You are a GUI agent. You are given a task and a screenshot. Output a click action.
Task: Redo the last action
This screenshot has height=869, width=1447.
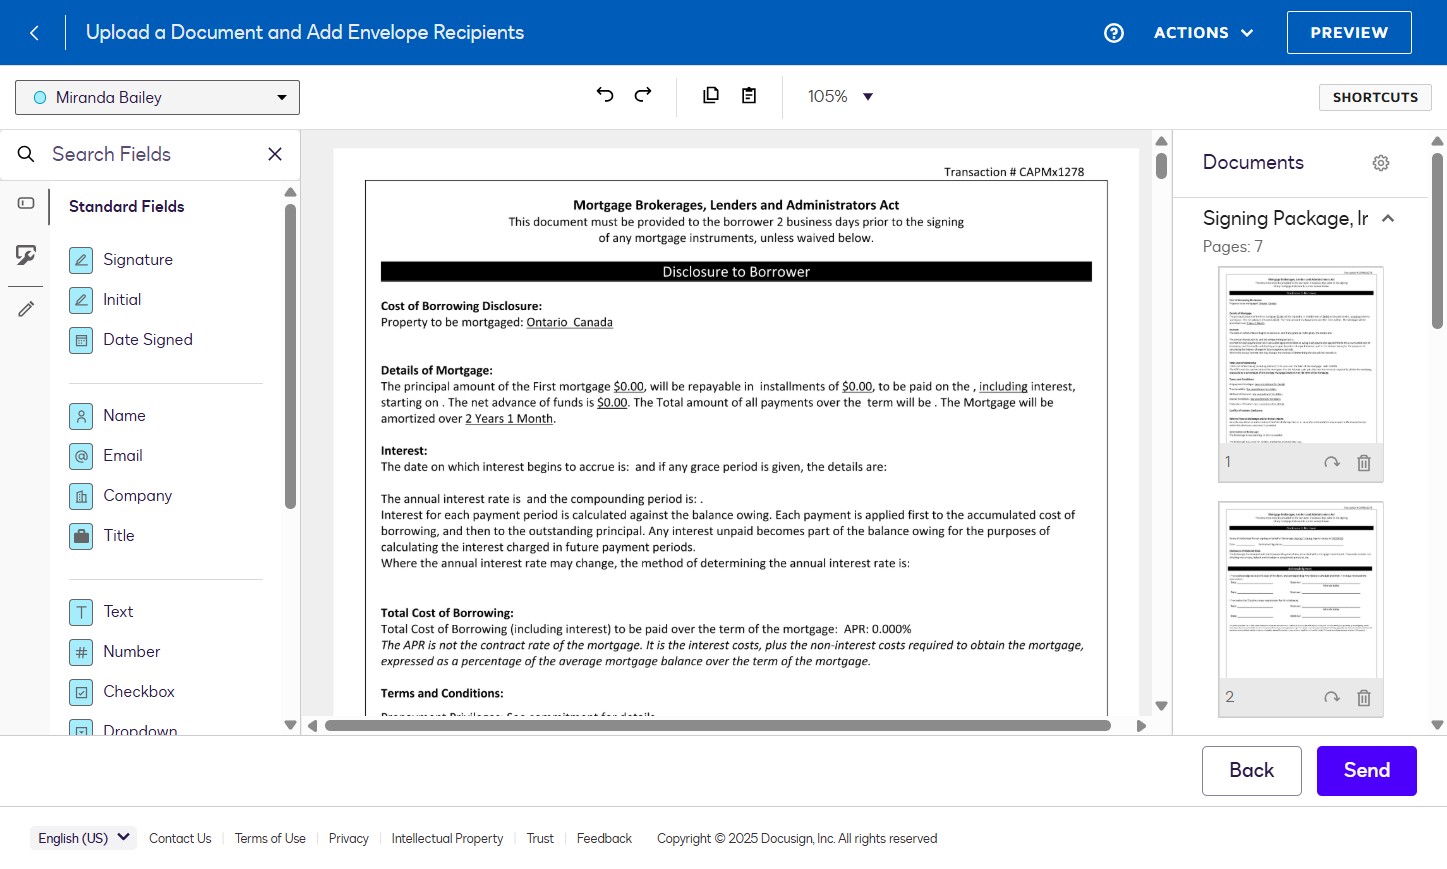pos(643,95)
